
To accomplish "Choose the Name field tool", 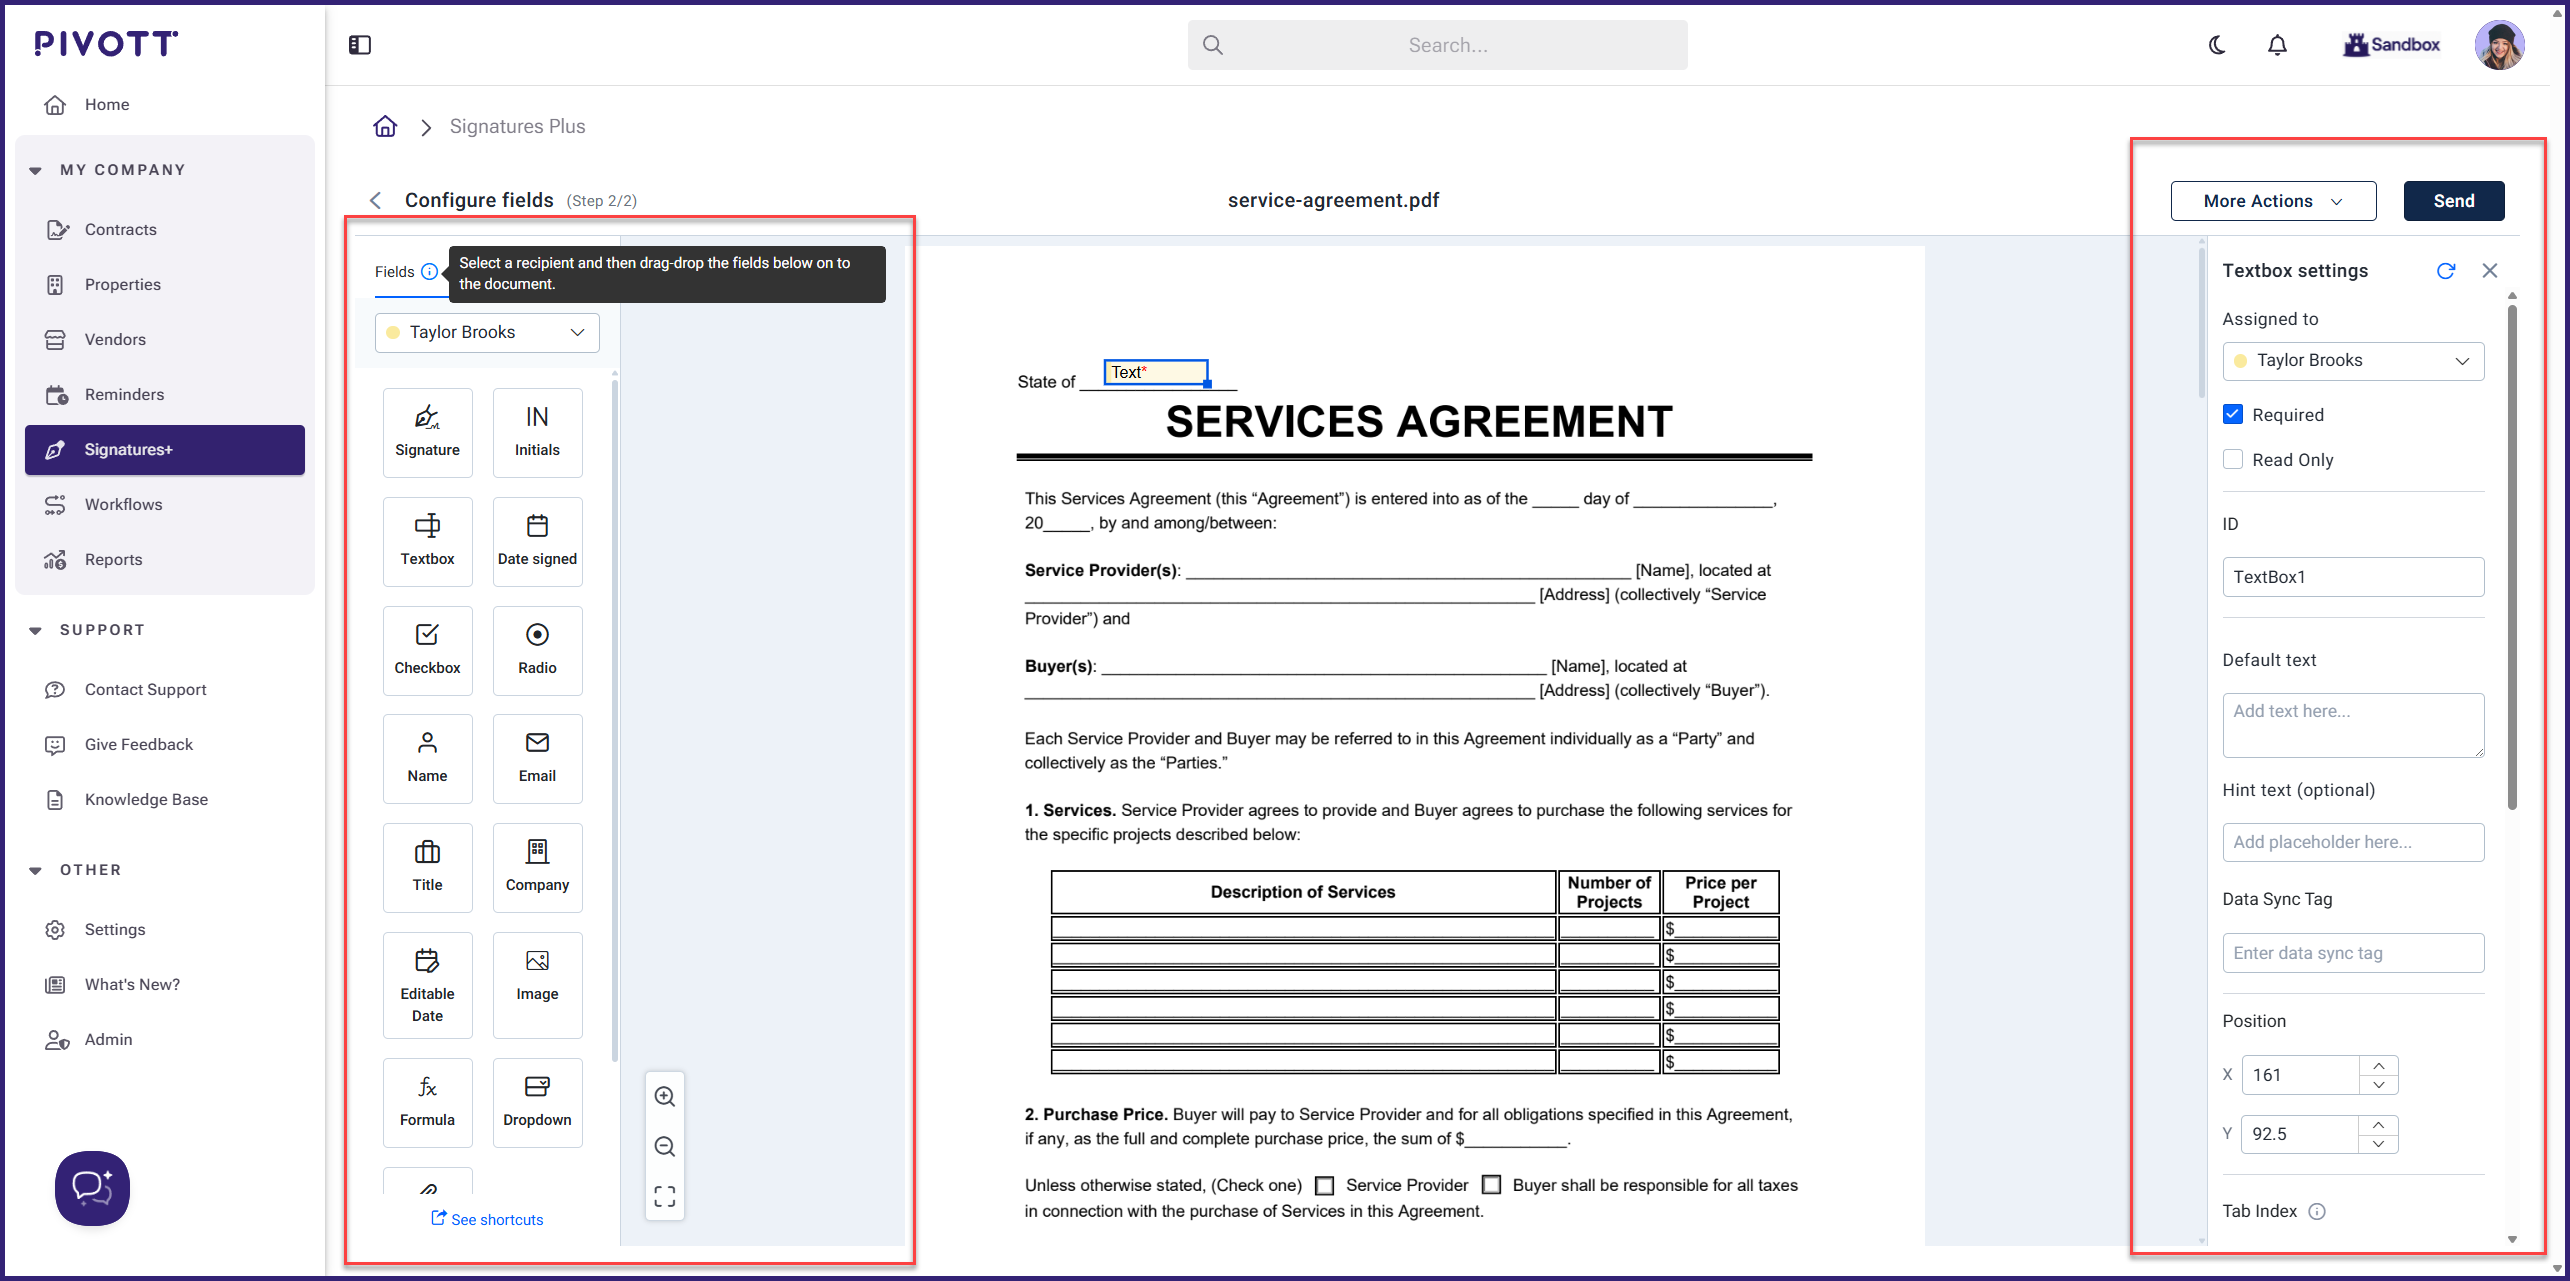I will (427, 758).
